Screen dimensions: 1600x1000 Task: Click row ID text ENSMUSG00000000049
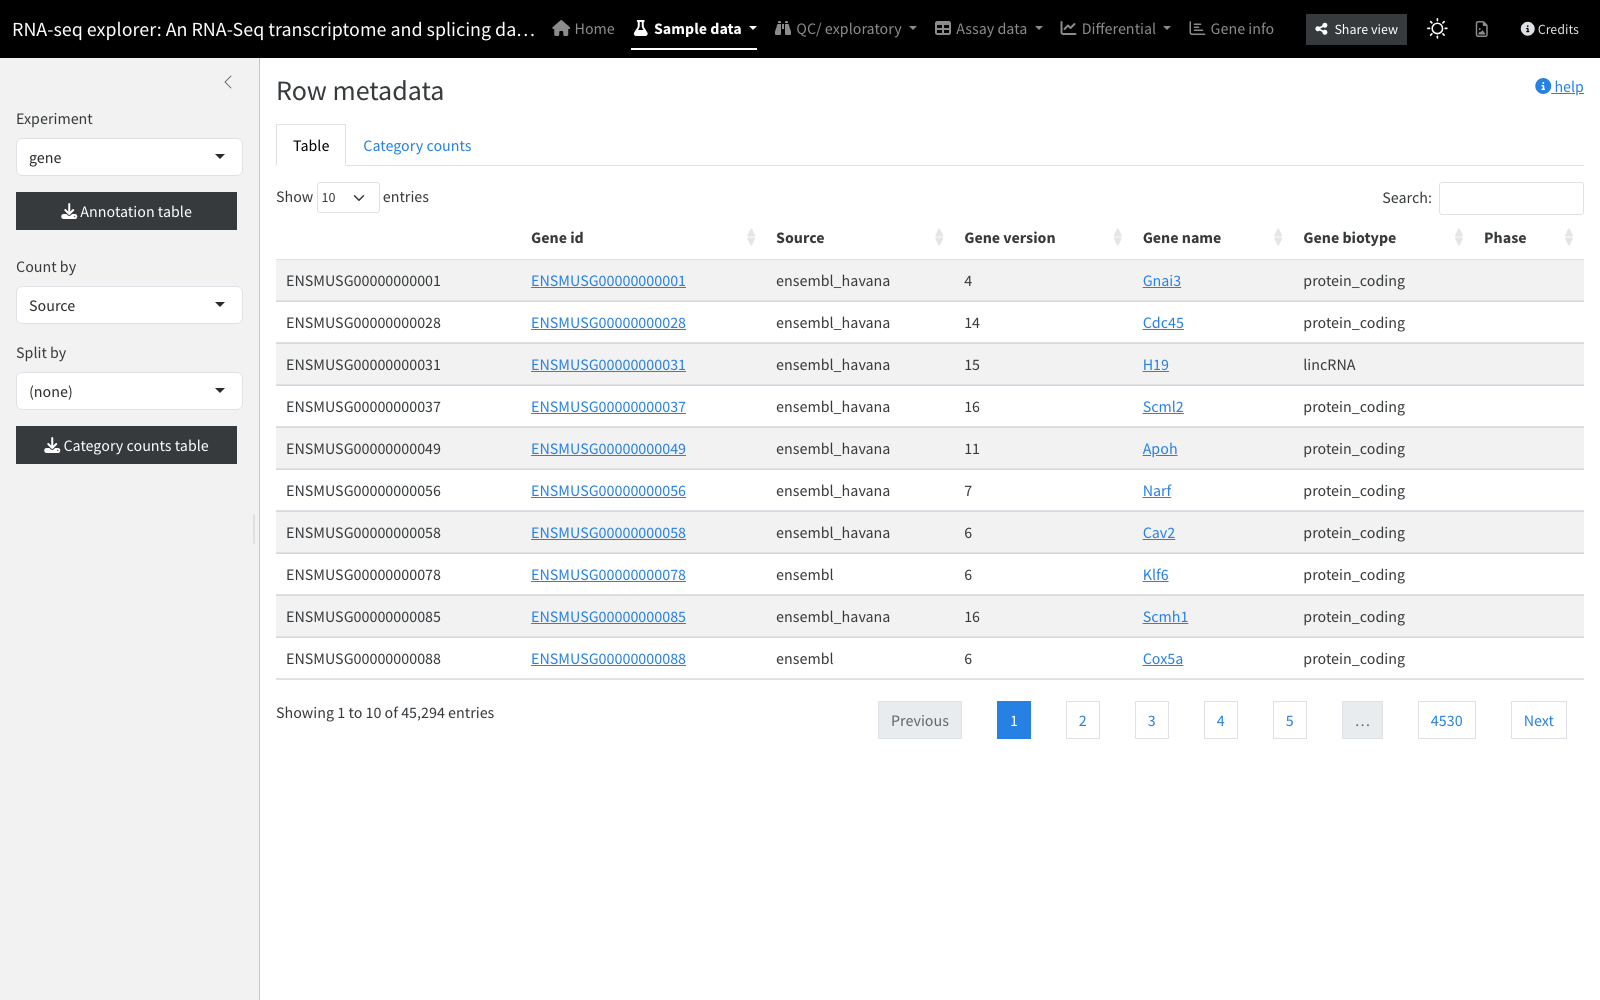[x=363, y=449]
